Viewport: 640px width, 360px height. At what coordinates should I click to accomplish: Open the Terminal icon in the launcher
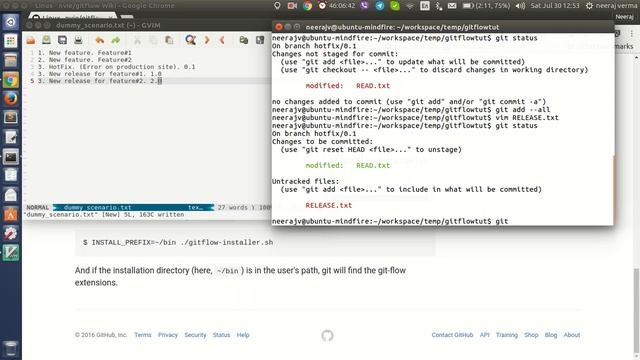(11, 157)
